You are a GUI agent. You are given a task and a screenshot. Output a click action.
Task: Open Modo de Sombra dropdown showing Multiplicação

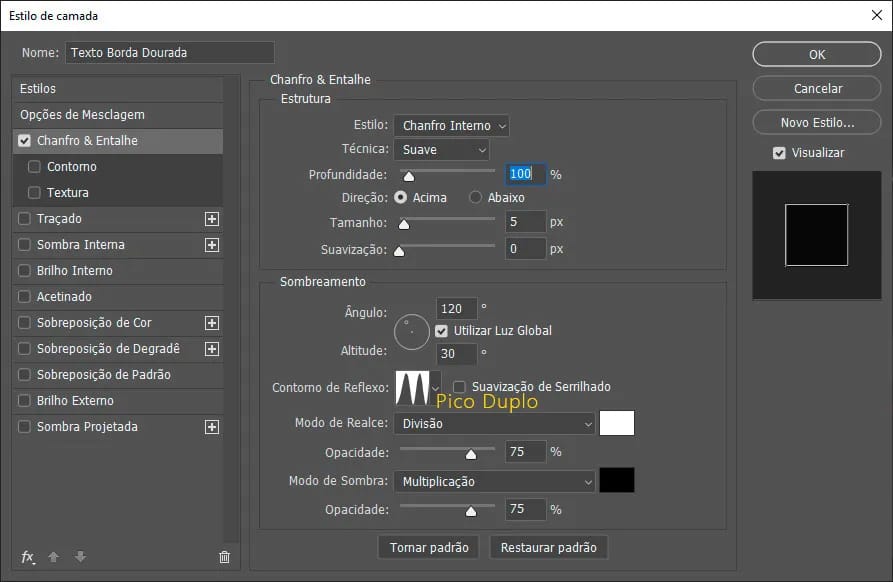tap(494, 482)
